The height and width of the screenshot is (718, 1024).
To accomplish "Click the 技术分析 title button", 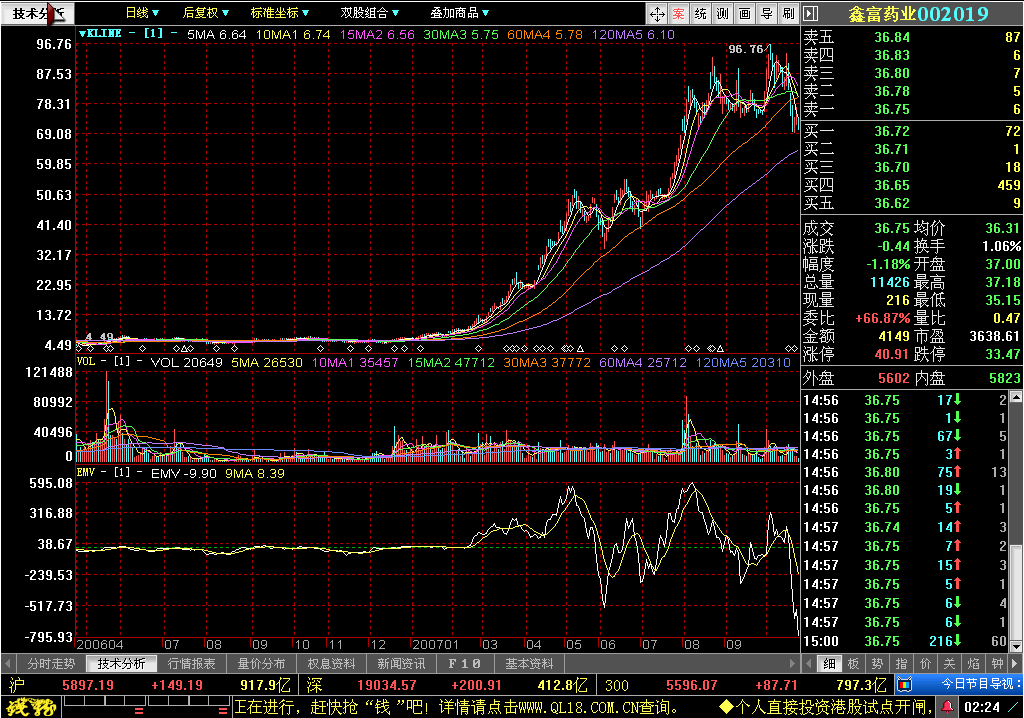I will [37, 13].
